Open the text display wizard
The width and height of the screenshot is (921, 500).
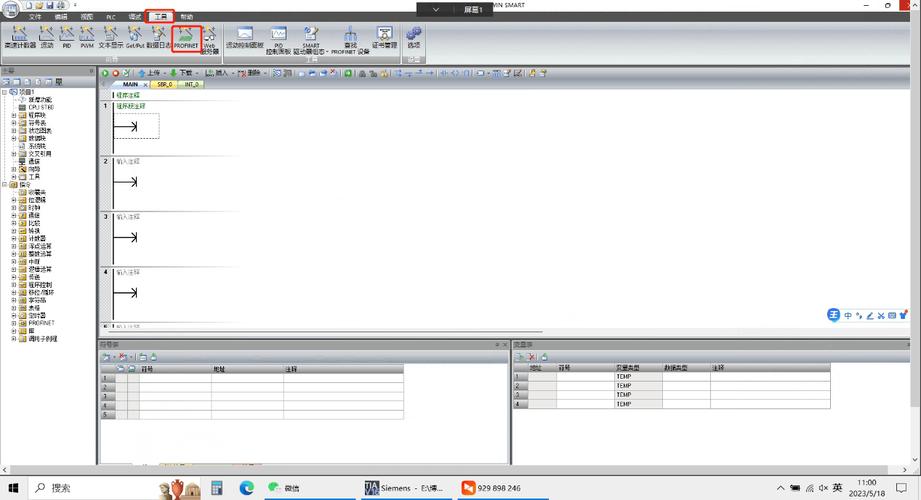click(111, 37)
